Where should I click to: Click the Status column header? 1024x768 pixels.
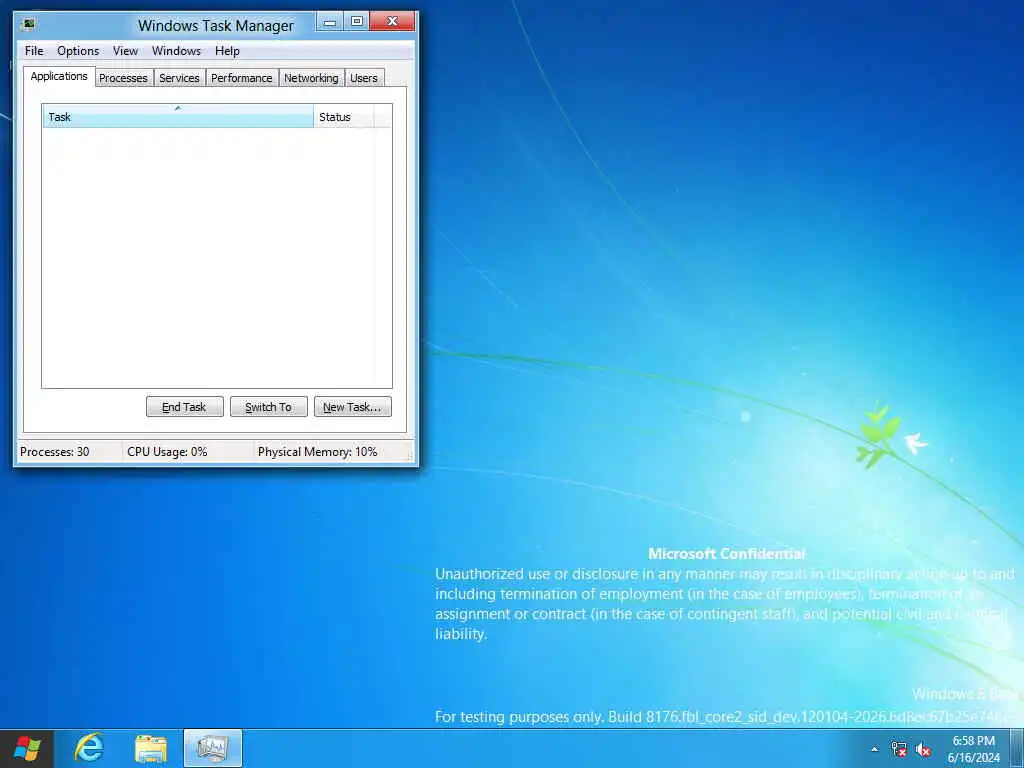[344, 117]
